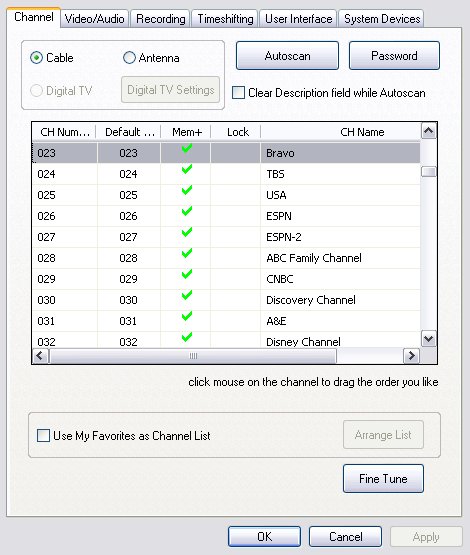Click the scroll left arrow below channel list
This screenshot has width=470, height=555.
click(x=40, y=356)
